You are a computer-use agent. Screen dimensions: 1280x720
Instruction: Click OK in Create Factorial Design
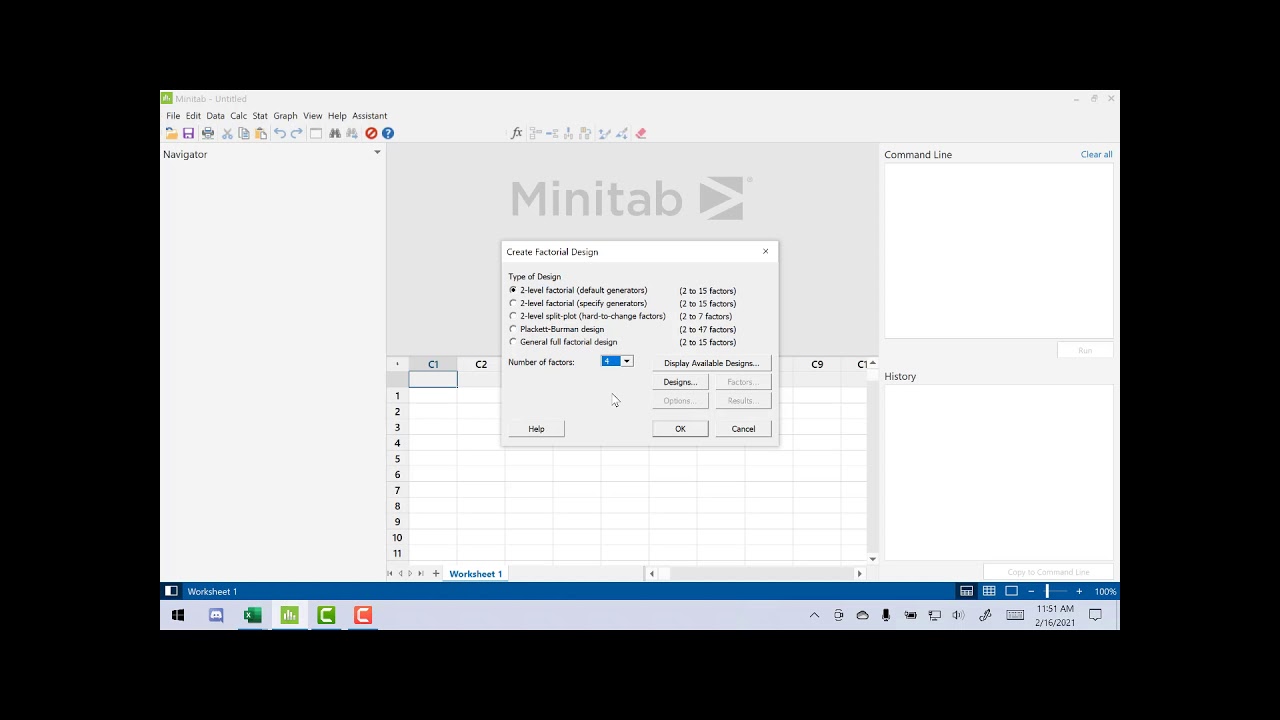(x=680, y=429)
